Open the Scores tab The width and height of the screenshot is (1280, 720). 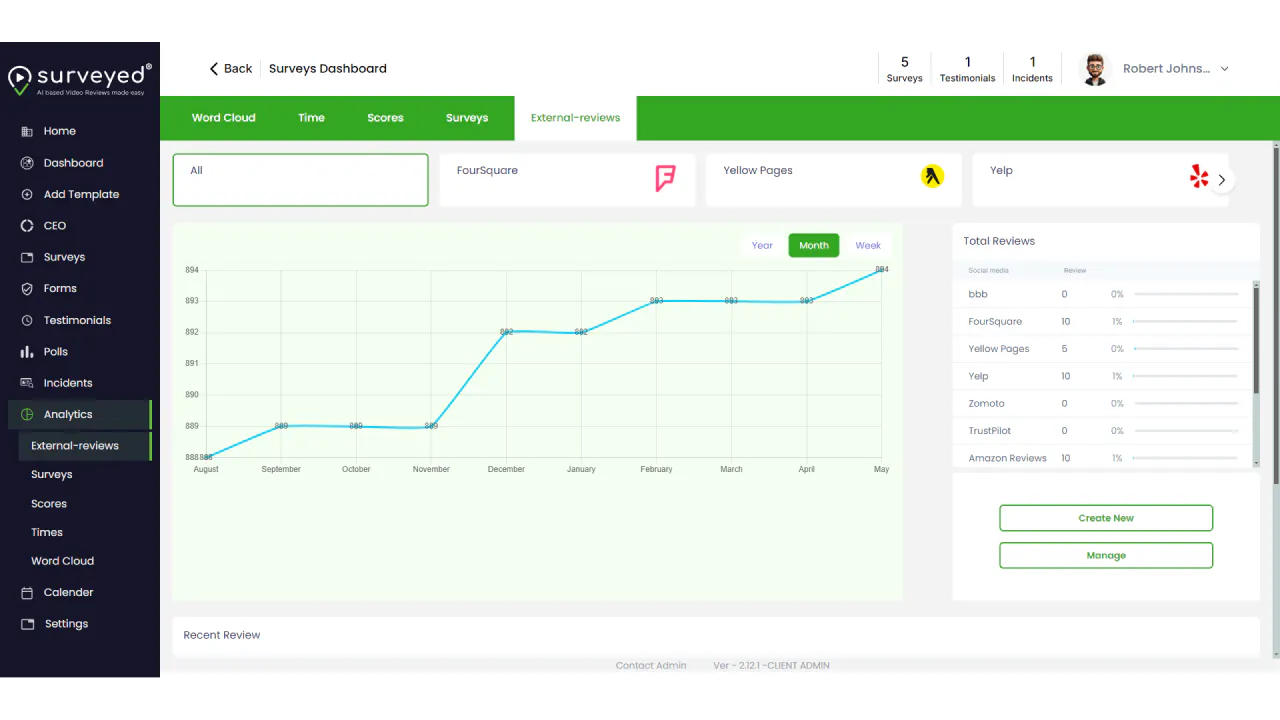coord(385,118)
